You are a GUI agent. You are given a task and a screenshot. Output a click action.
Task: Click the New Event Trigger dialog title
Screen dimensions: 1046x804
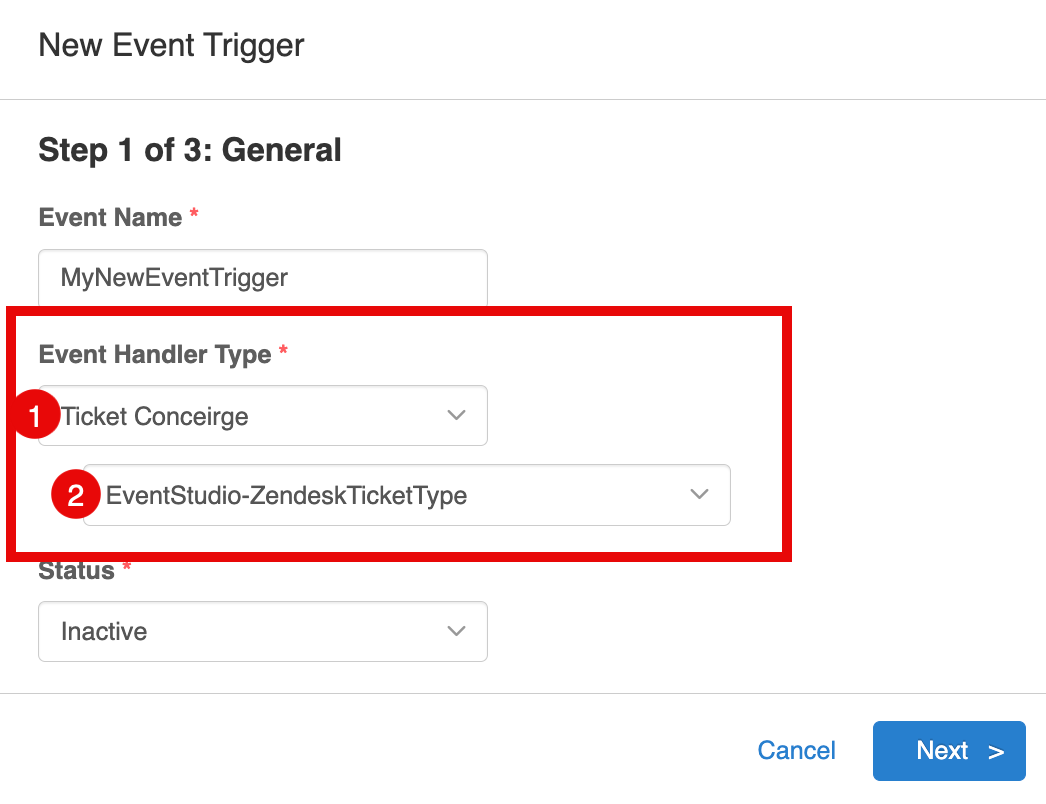(171, 46)
